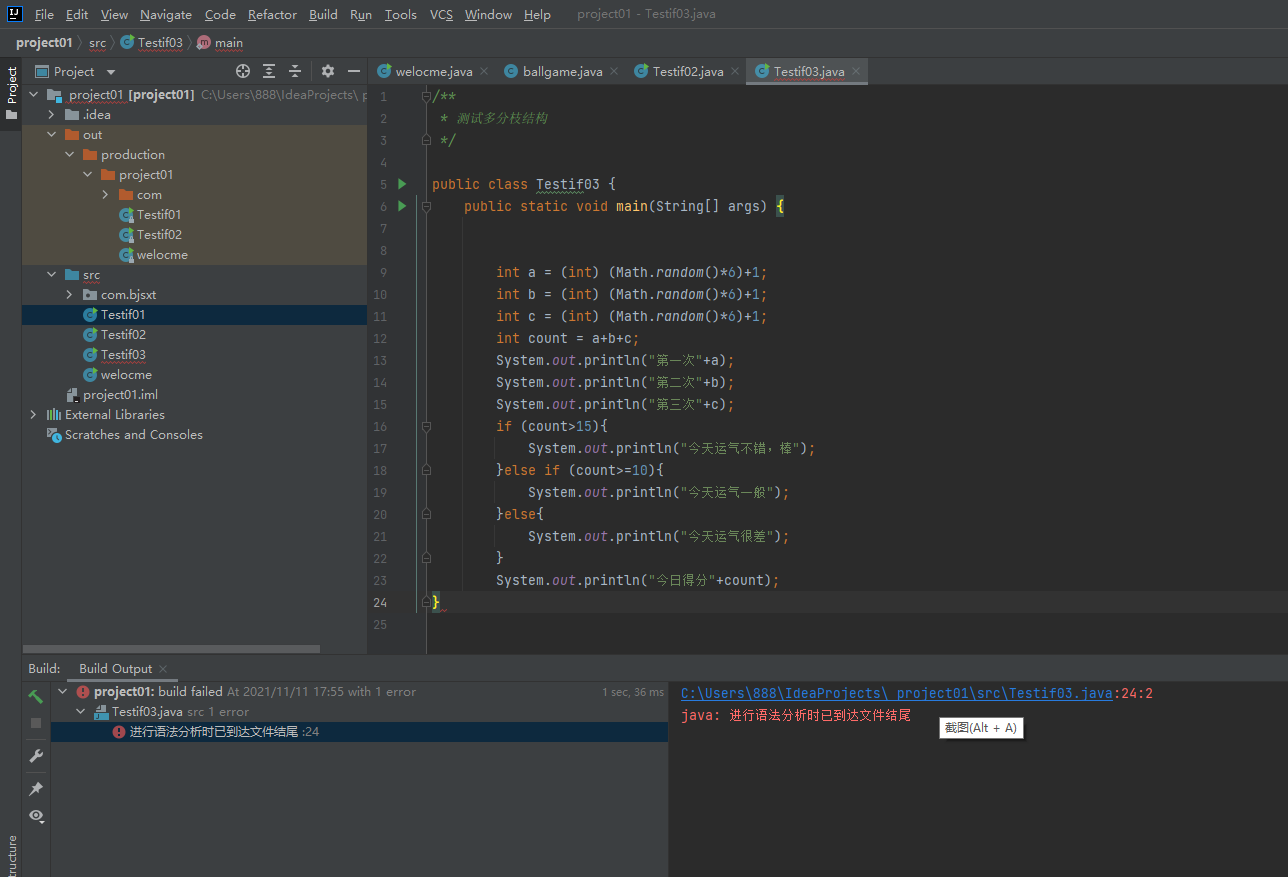Close the Testif03.java editor tab
The image size is (1288, 877).
[856, 71]
